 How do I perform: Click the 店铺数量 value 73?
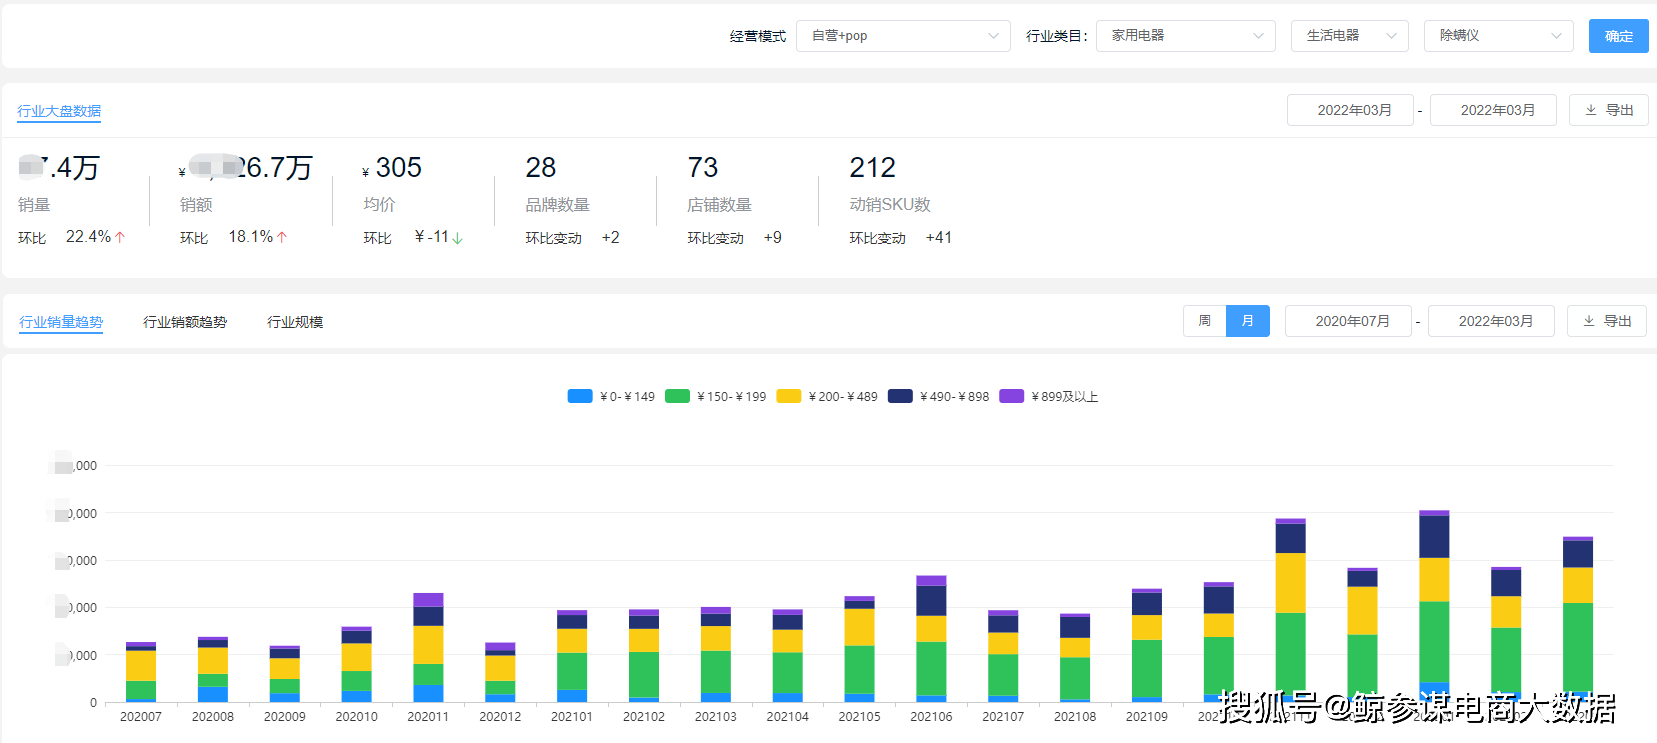(703, 168)
